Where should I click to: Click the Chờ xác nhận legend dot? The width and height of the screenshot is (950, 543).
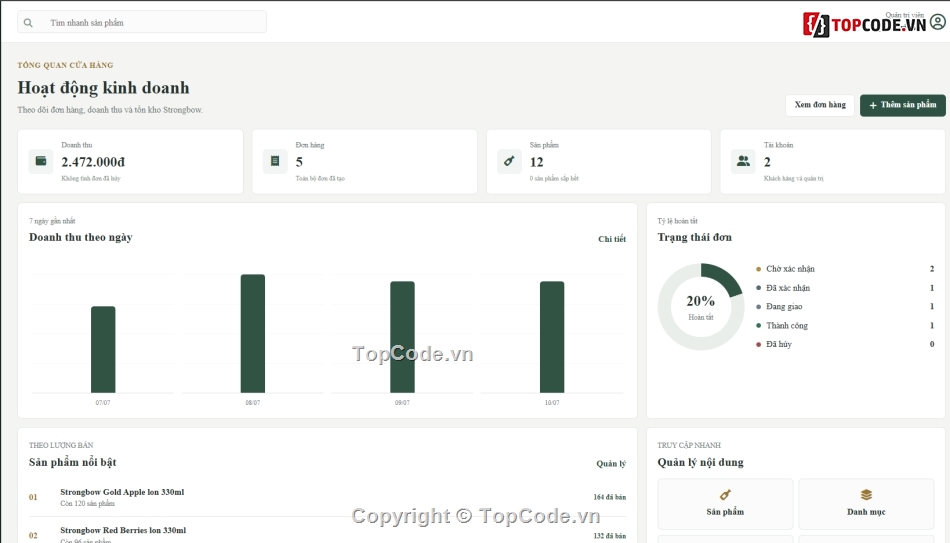[x=759, y=269]
